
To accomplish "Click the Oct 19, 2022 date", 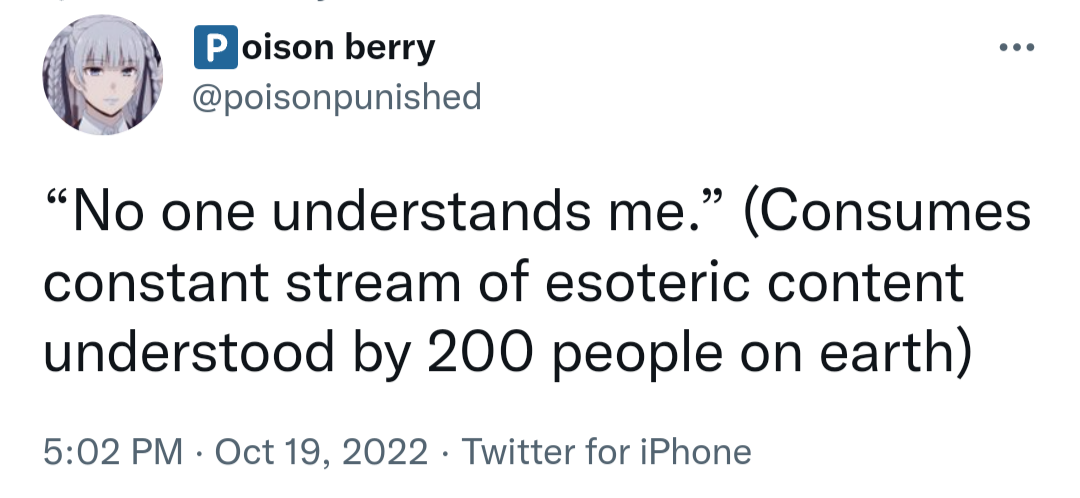I will pos(320,451).
